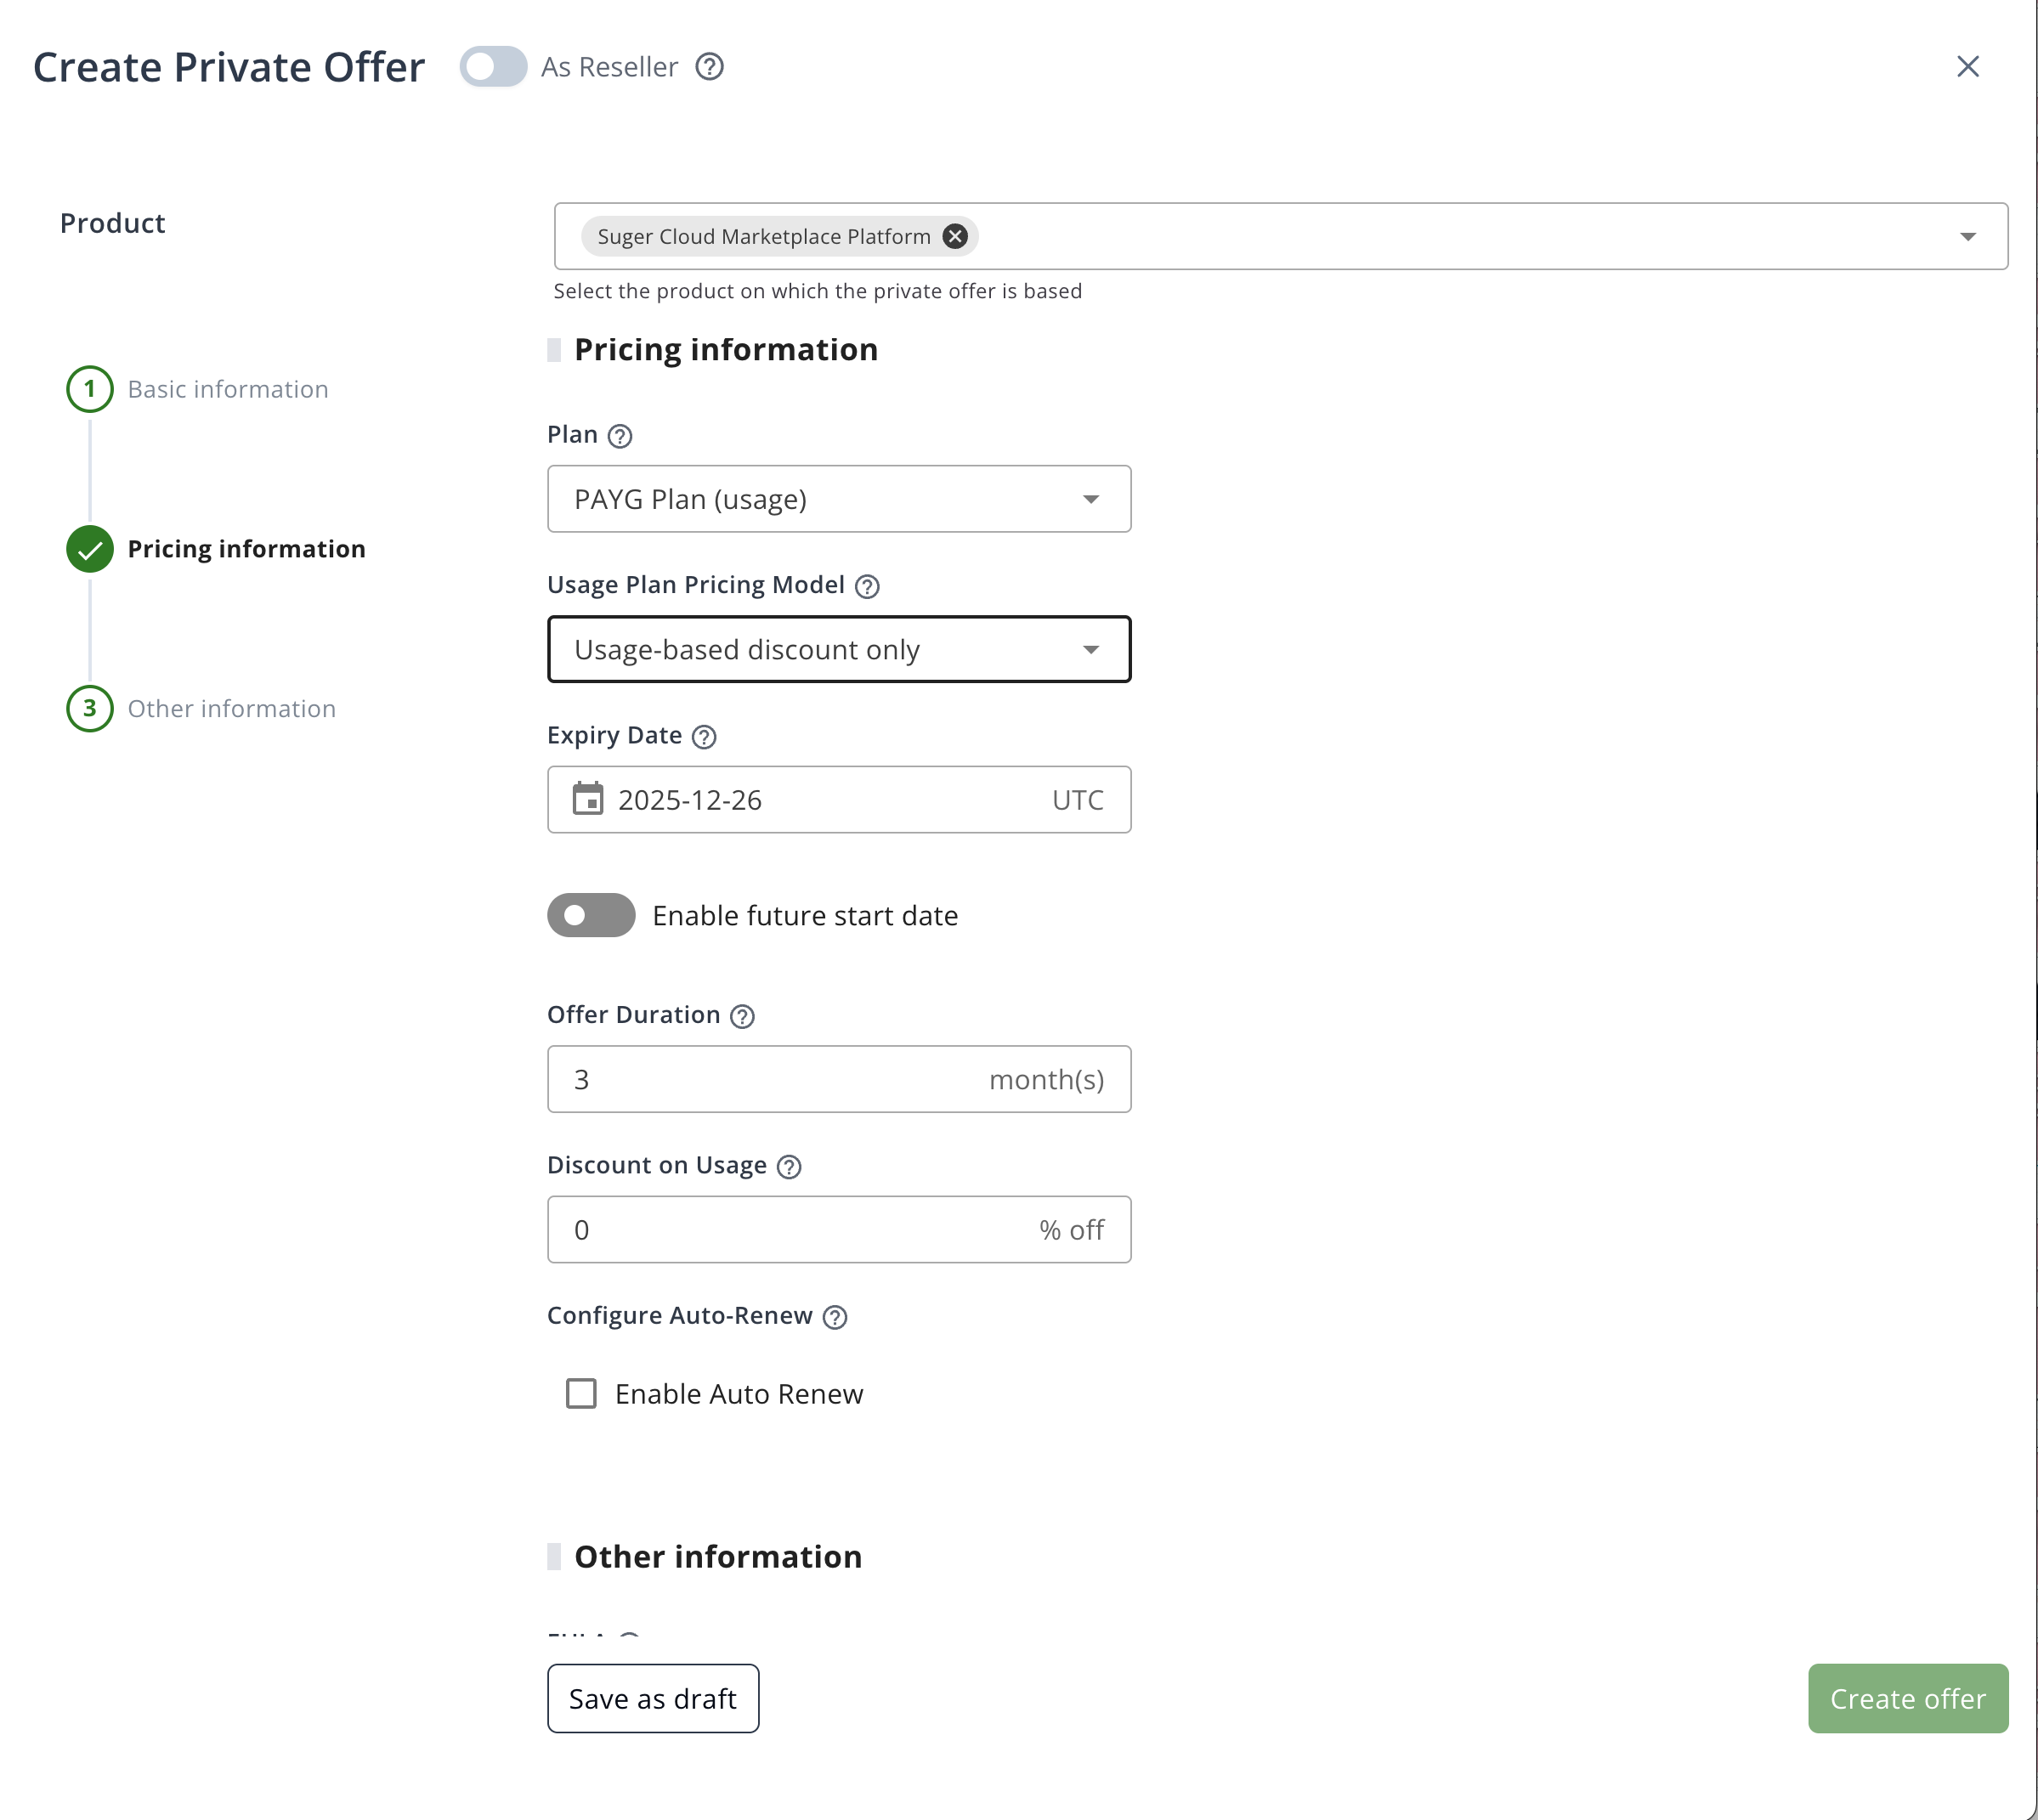Enable future start date toggle
Screen dimensions: 2038x1820
(590, 915)
